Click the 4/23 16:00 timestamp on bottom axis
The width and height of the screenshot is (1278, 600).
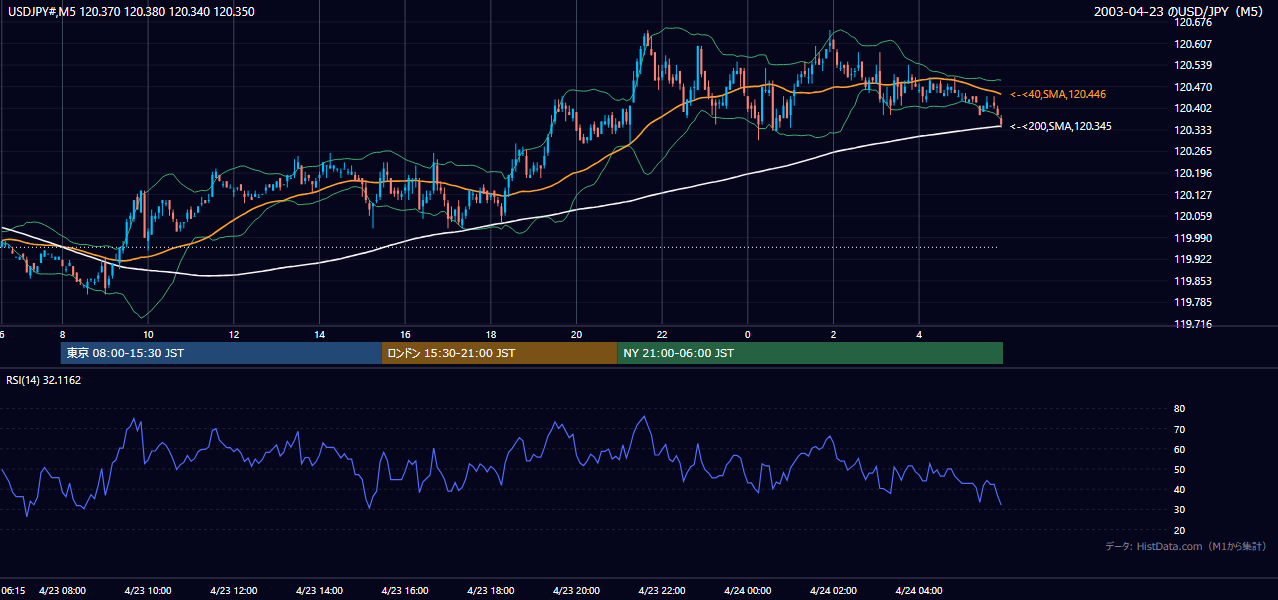[405, 590]
